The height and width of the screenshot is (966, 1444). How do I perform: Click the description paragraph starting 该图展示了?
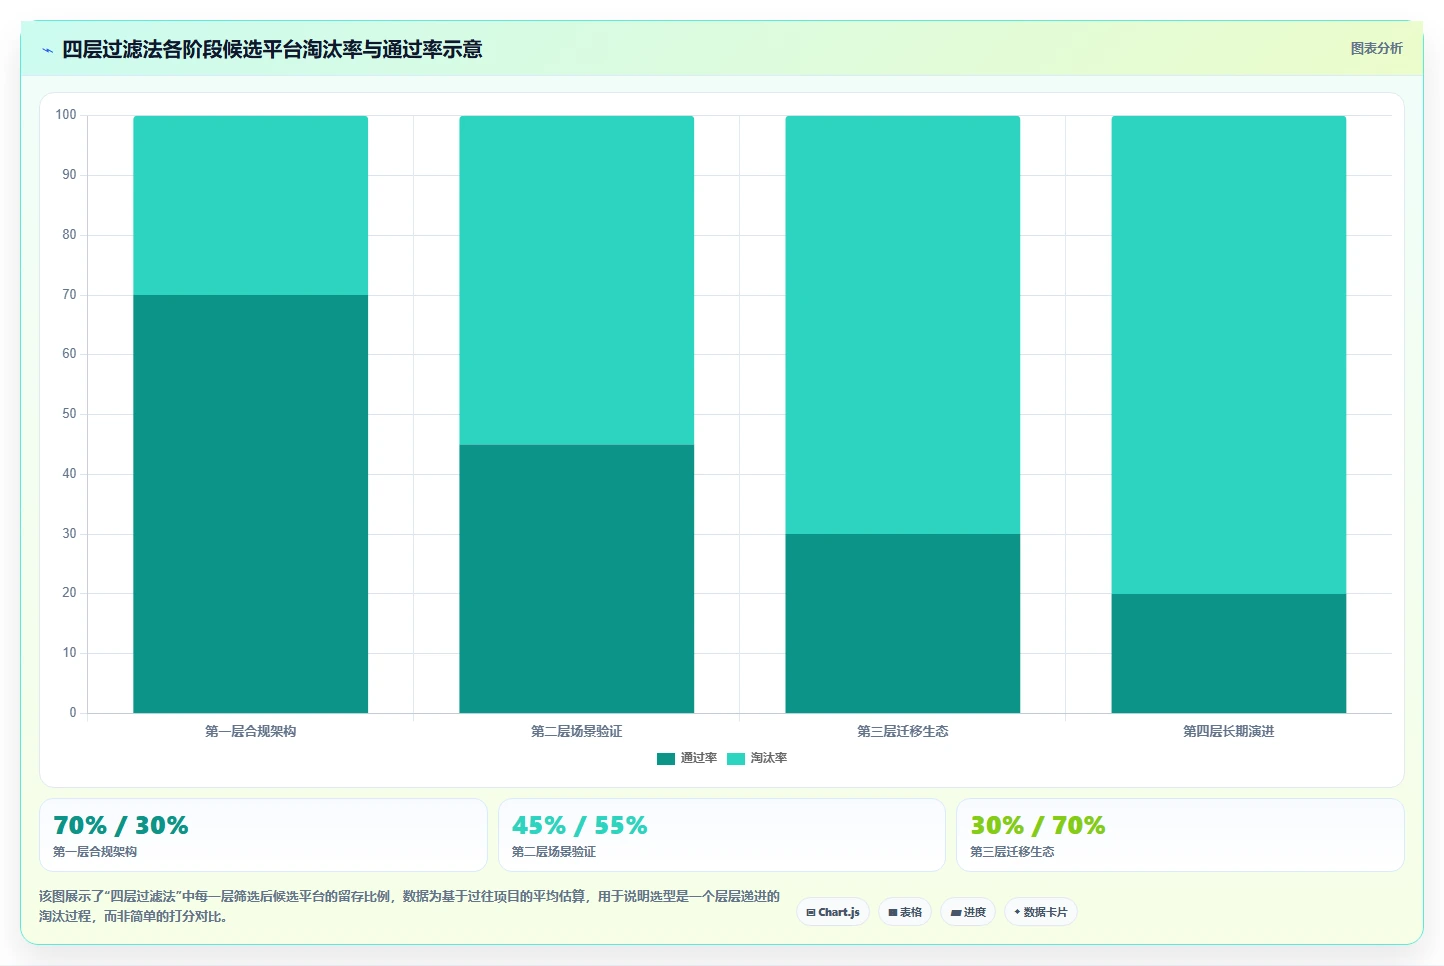pos(409,906)
